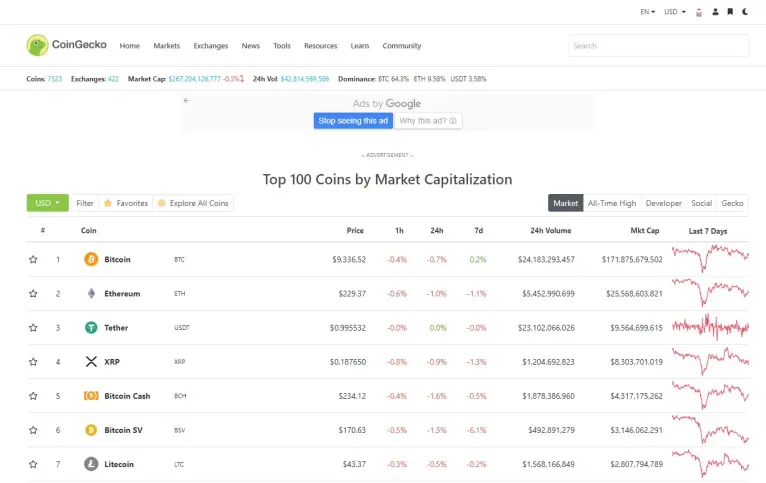Click Explore All Coins
The image size is (766, 483).
tap(193, 203)
